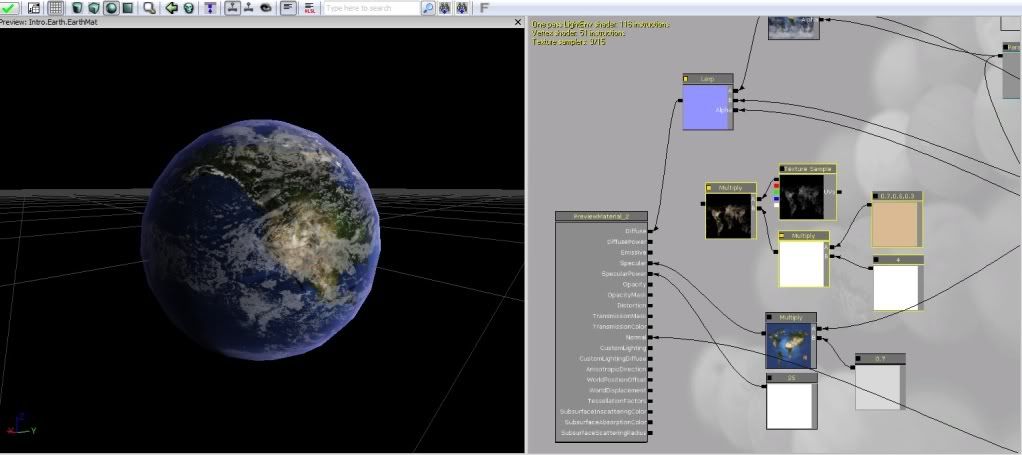Click the Normal input row
Image resolution: width=1022 pixels, height=455 pixels.
tap(638, 337)
